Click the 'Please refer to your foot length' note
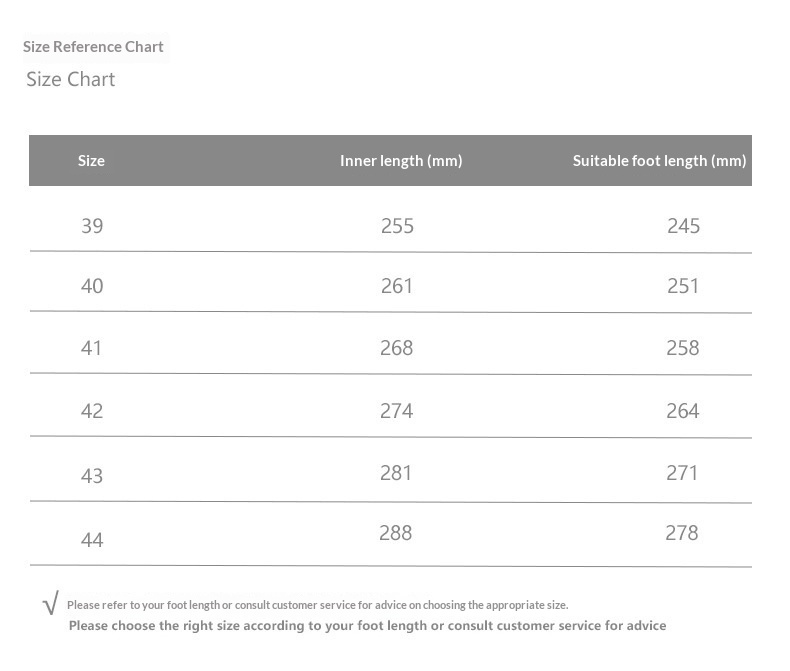 point(317,605)
